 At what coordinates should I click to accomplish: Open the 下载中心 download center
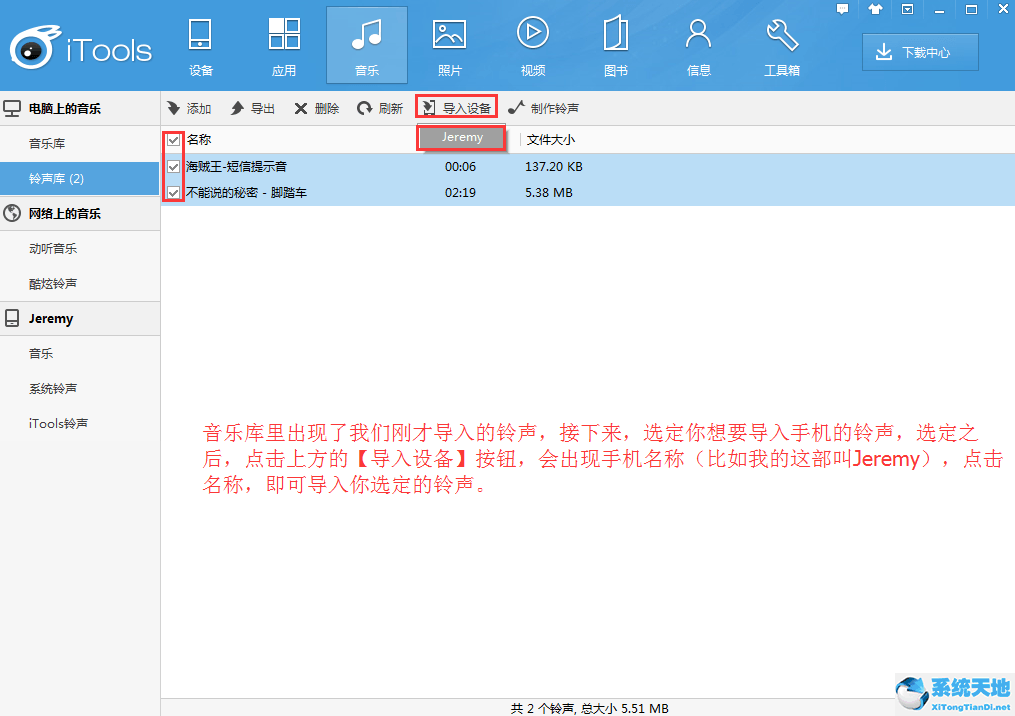tap(920, 53)
